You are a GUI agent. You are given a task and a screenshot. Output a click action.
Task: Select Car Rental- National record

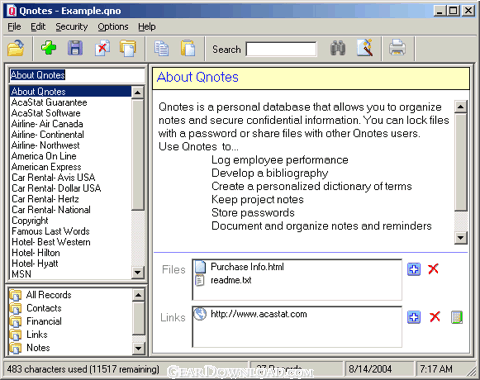(71, 210)
